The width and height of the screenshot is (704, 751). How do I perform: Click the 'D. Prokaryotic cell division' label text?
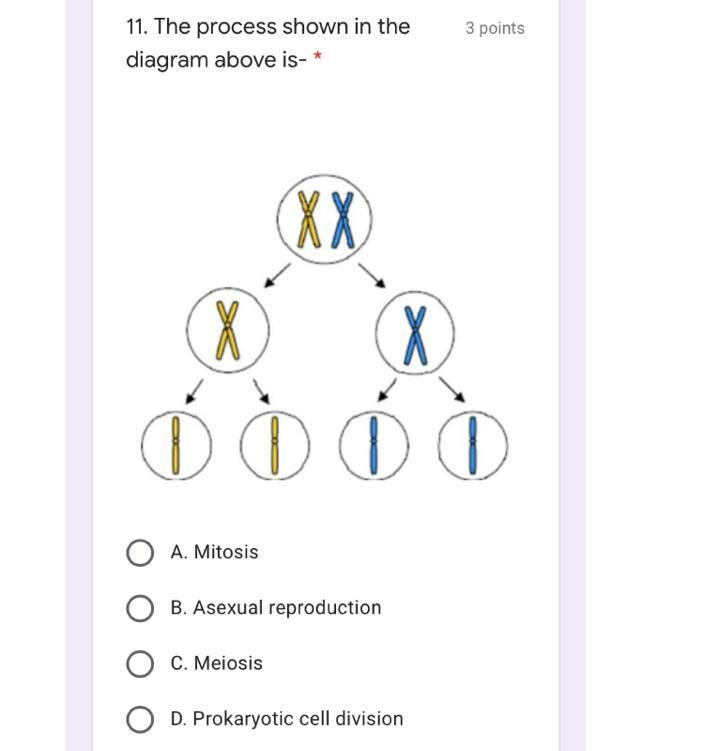[x=287, y=719]
